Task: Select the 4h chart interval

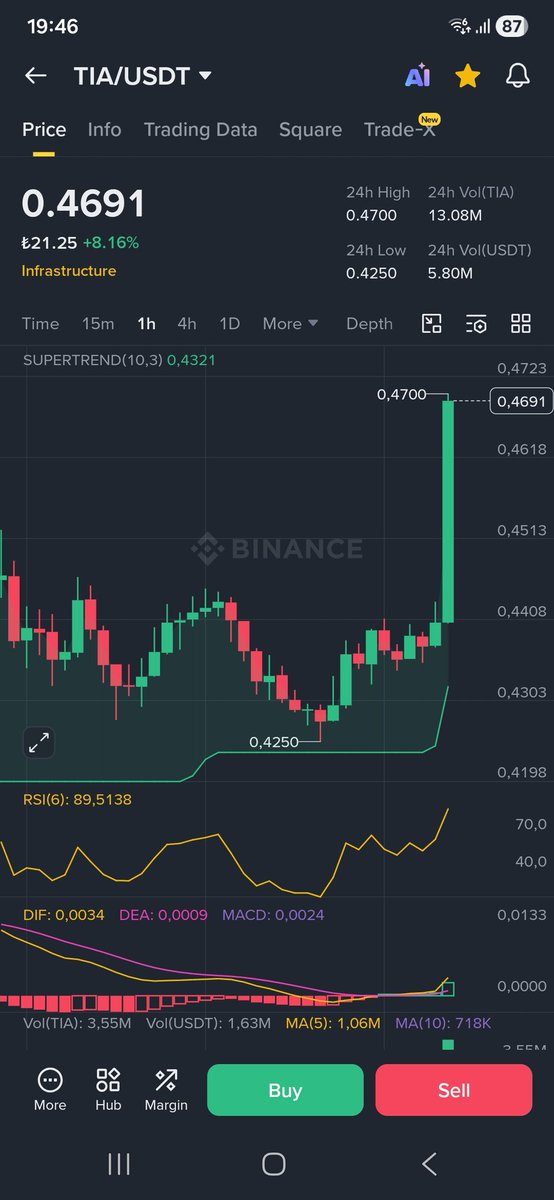Action: tap(187, 324)
